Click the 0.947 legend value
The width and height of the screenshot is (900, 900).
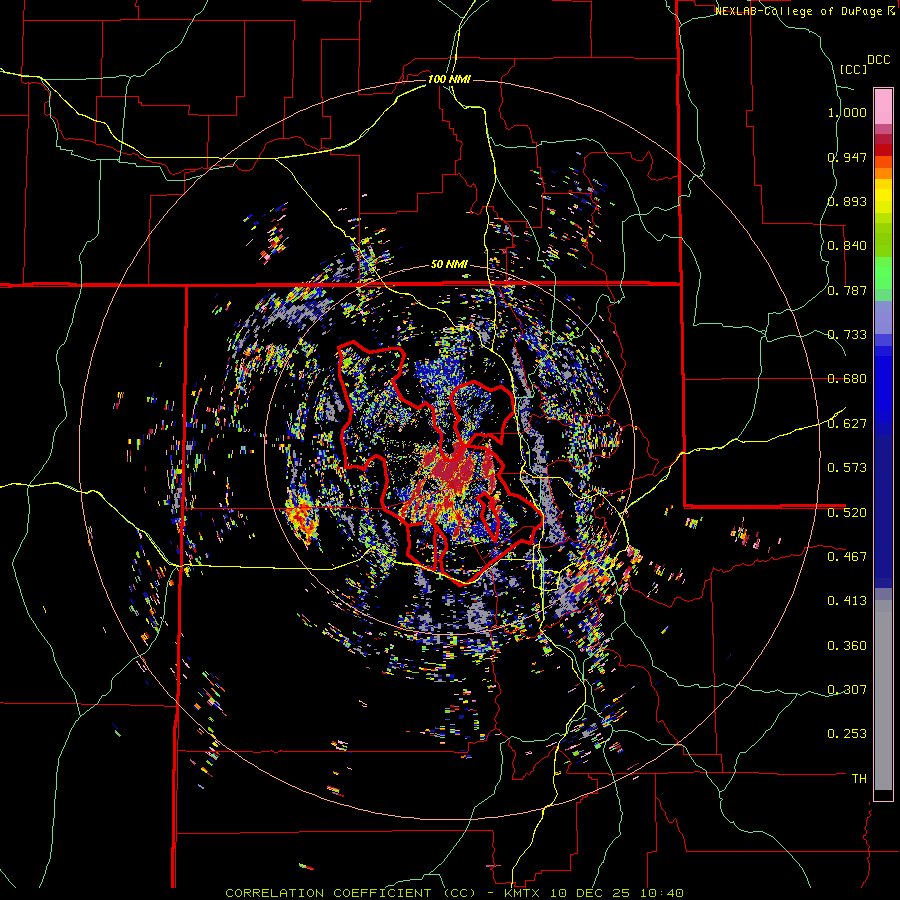tap(847, 157)
